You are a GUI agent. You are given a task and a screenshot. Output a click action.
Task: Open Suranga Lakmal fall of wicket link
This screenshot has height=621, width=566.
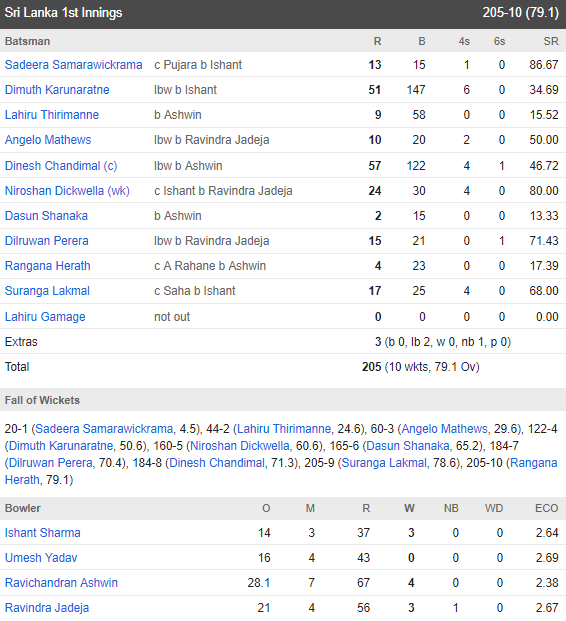pyautogui.click(x=384, y=463)
